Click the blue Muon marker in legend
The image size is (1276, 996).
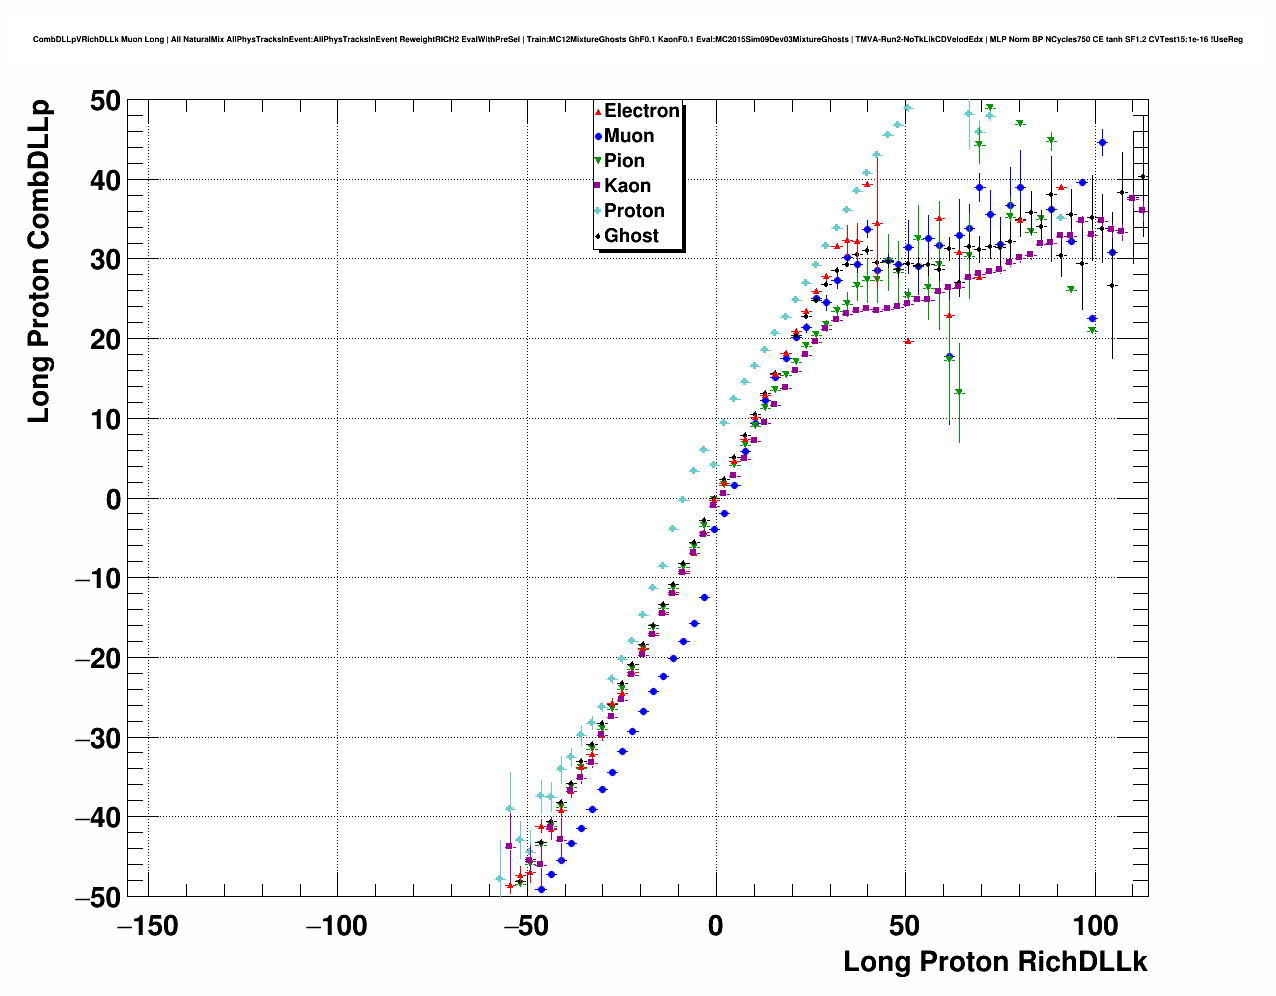tap(598, 137)
